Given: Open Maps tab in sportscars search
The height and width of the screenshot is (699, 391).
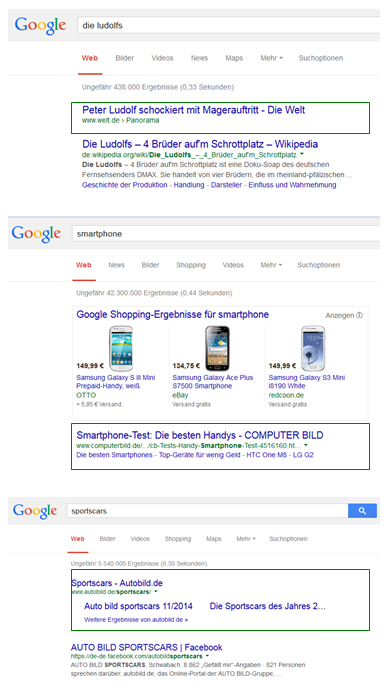Looking at the screenshot, I should (x=214, y=539).
